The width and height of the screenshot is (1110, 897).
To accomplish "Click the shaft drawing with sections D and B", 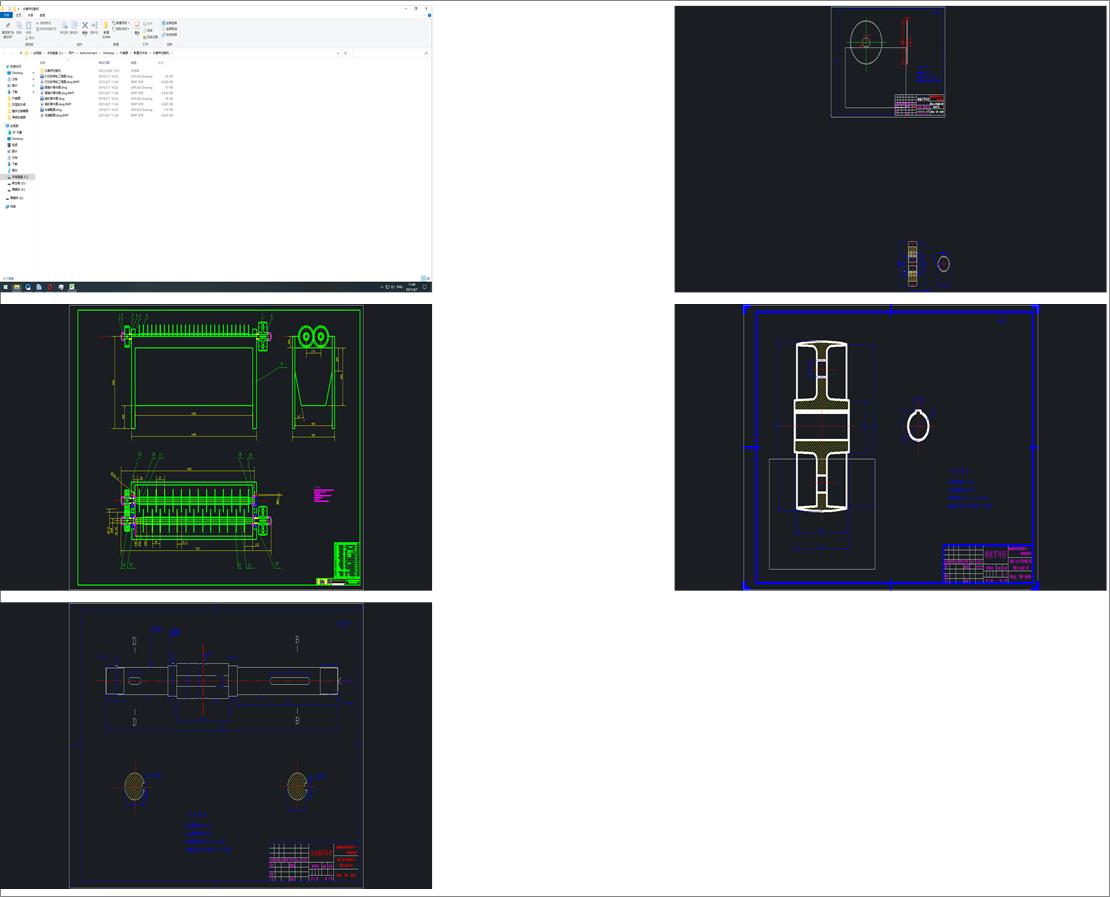I will pyautogui.click(x=216, y=745).
